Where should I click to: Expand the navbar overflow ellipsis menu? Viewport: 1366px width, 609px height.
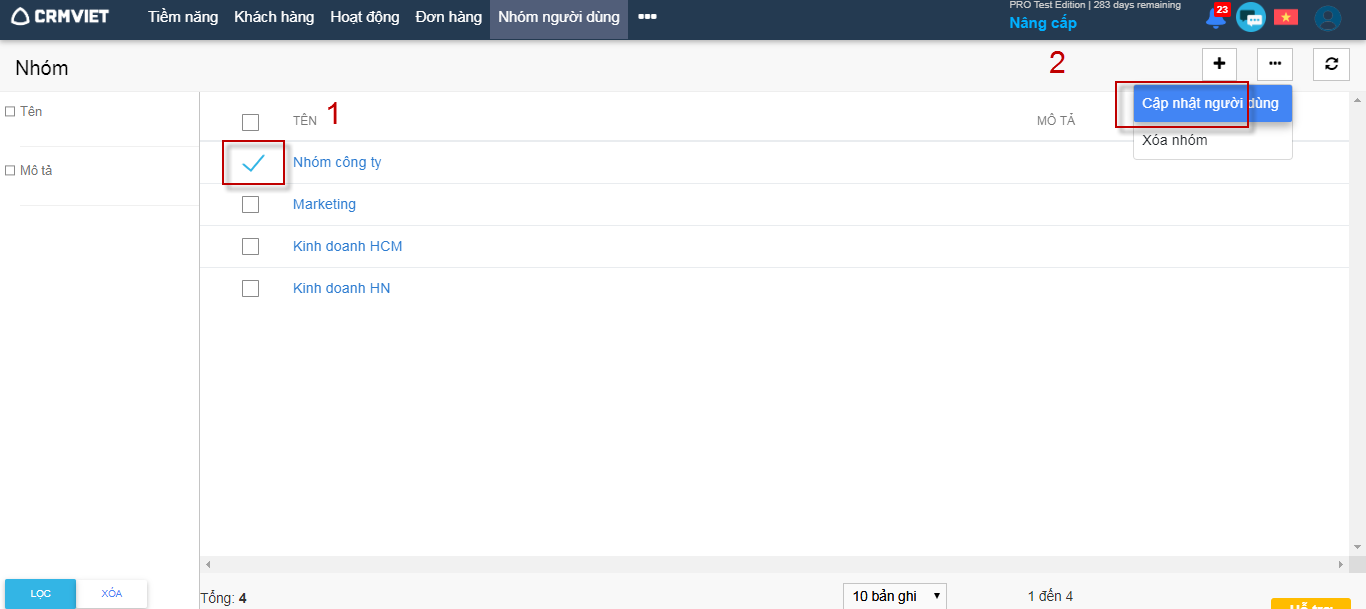(x=647, y=17)
